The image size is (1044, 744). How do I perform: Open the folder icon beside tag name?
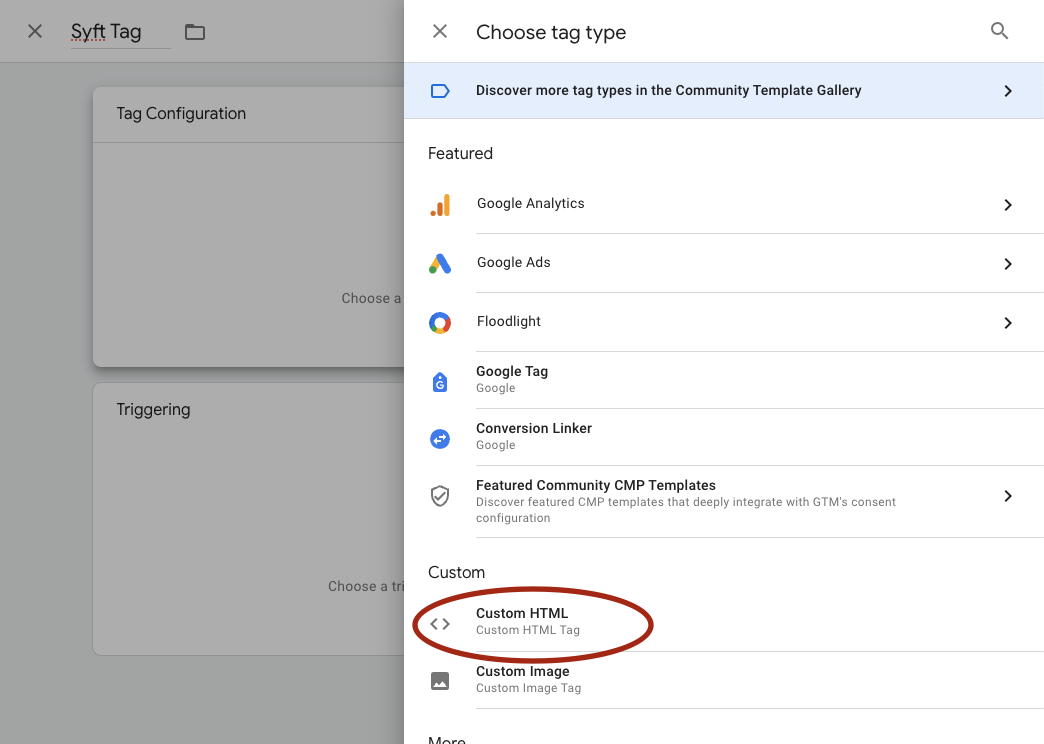click(195, 32)
